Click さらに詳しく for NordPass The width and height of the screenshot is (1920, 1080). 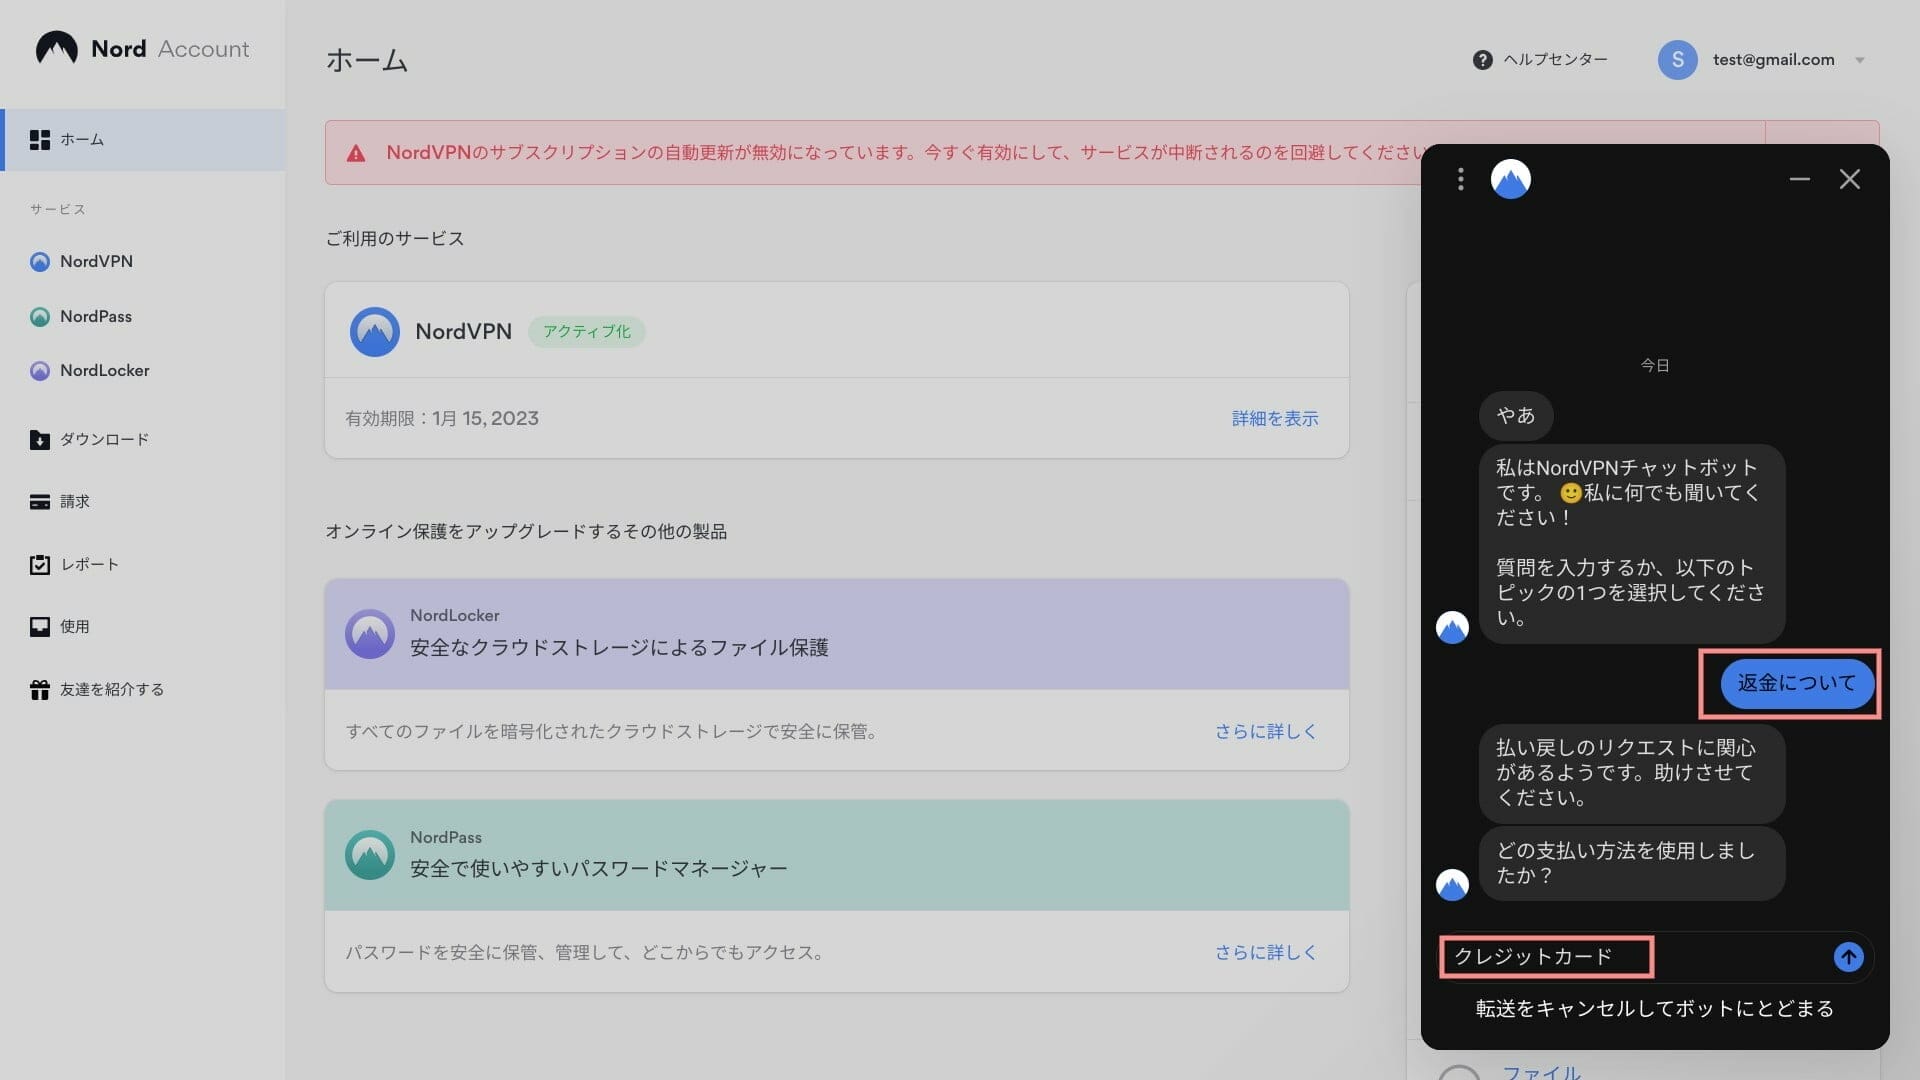[x=1266, y=953]
